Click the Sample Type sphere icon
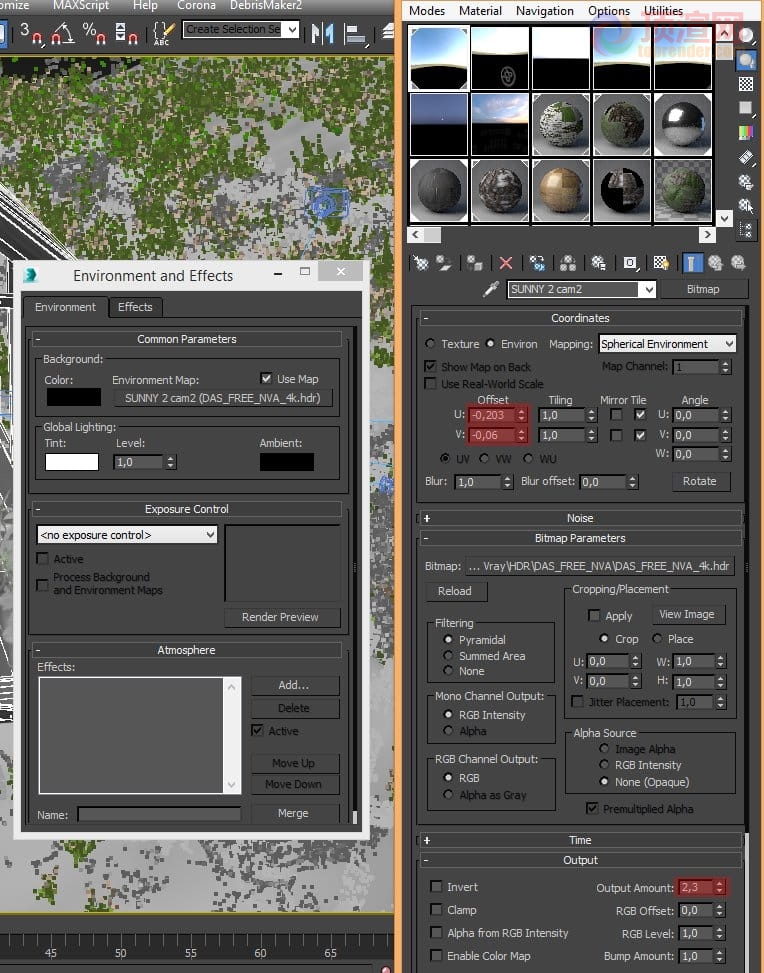 tap(745, 35)
